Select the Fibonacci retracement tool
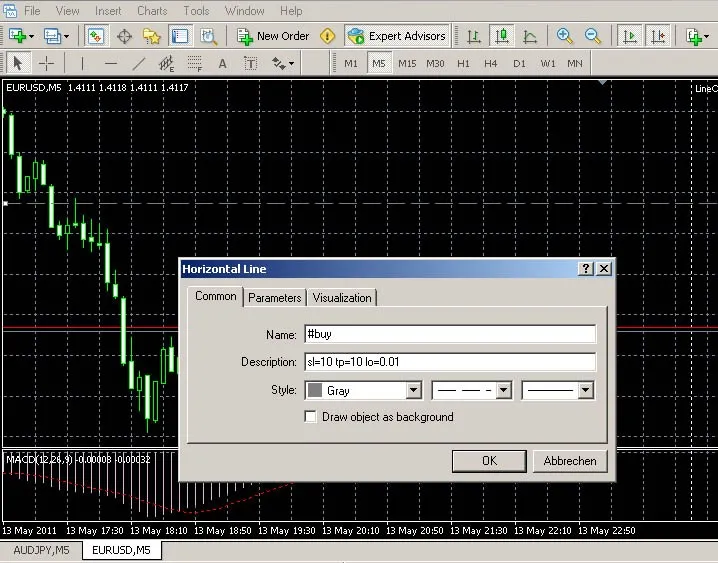 pyautogui.click(x=194, y=64)
